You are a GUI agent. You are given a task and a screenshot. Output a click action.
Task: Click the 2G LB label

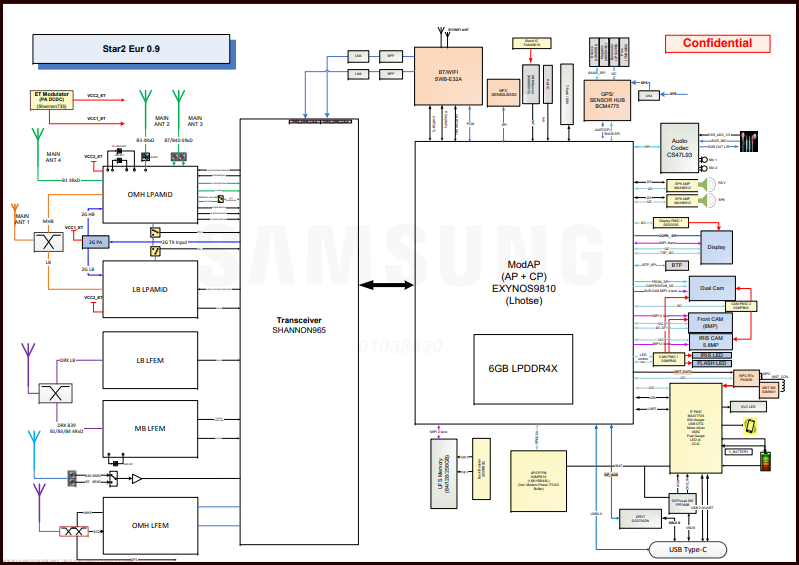(88, 269)
